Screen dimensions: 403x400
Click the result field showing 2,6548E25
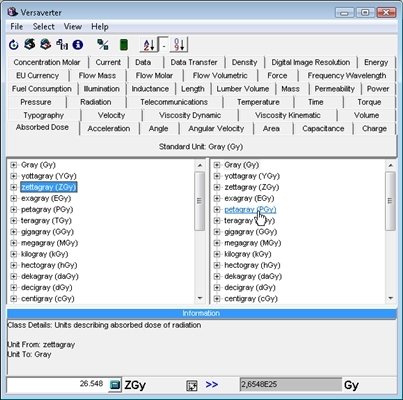click(290, 385)
